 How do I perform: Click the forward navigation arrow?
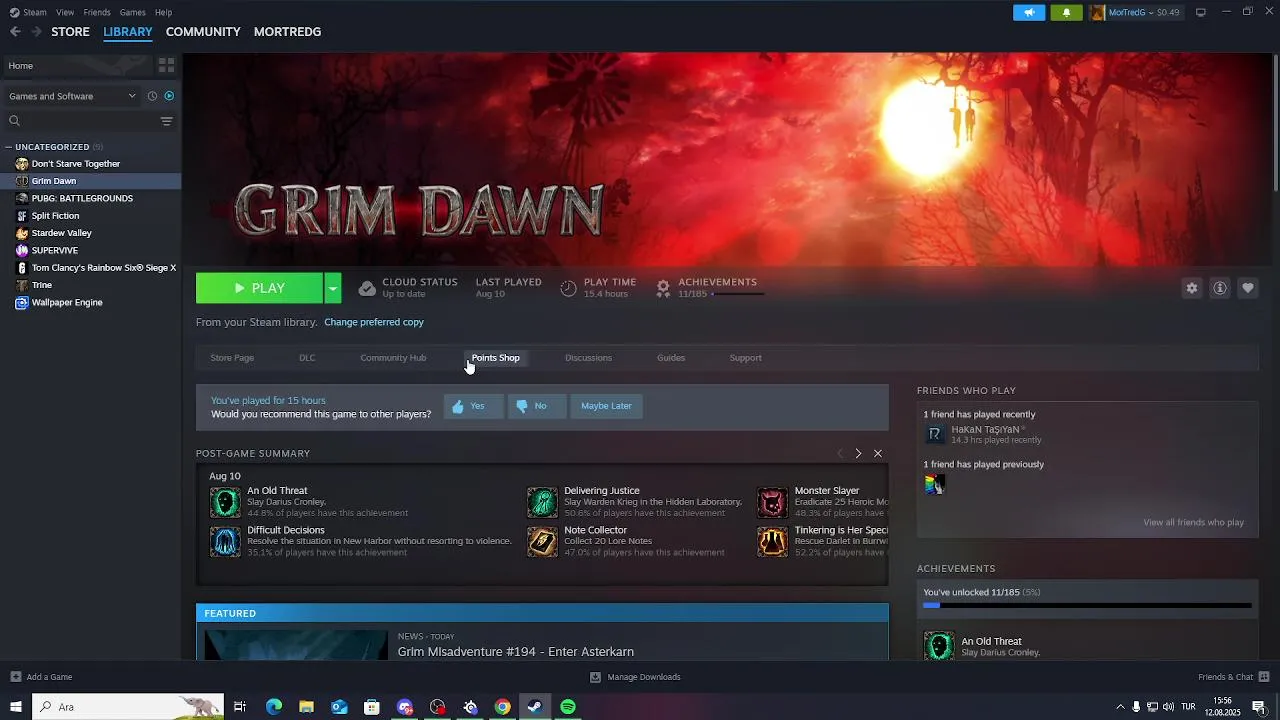[36, 32]
